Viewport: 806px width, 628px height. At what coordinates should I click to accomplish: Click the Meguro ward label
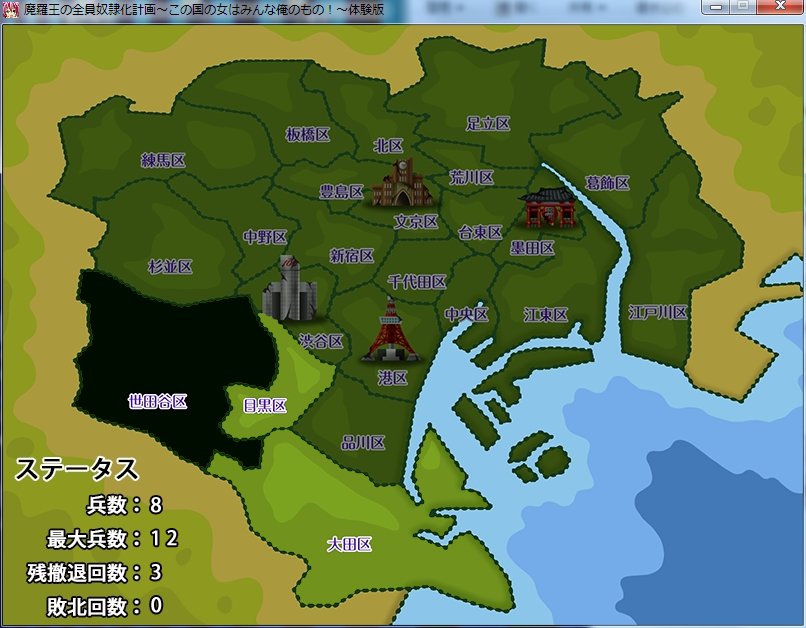[x=265, y=405]
